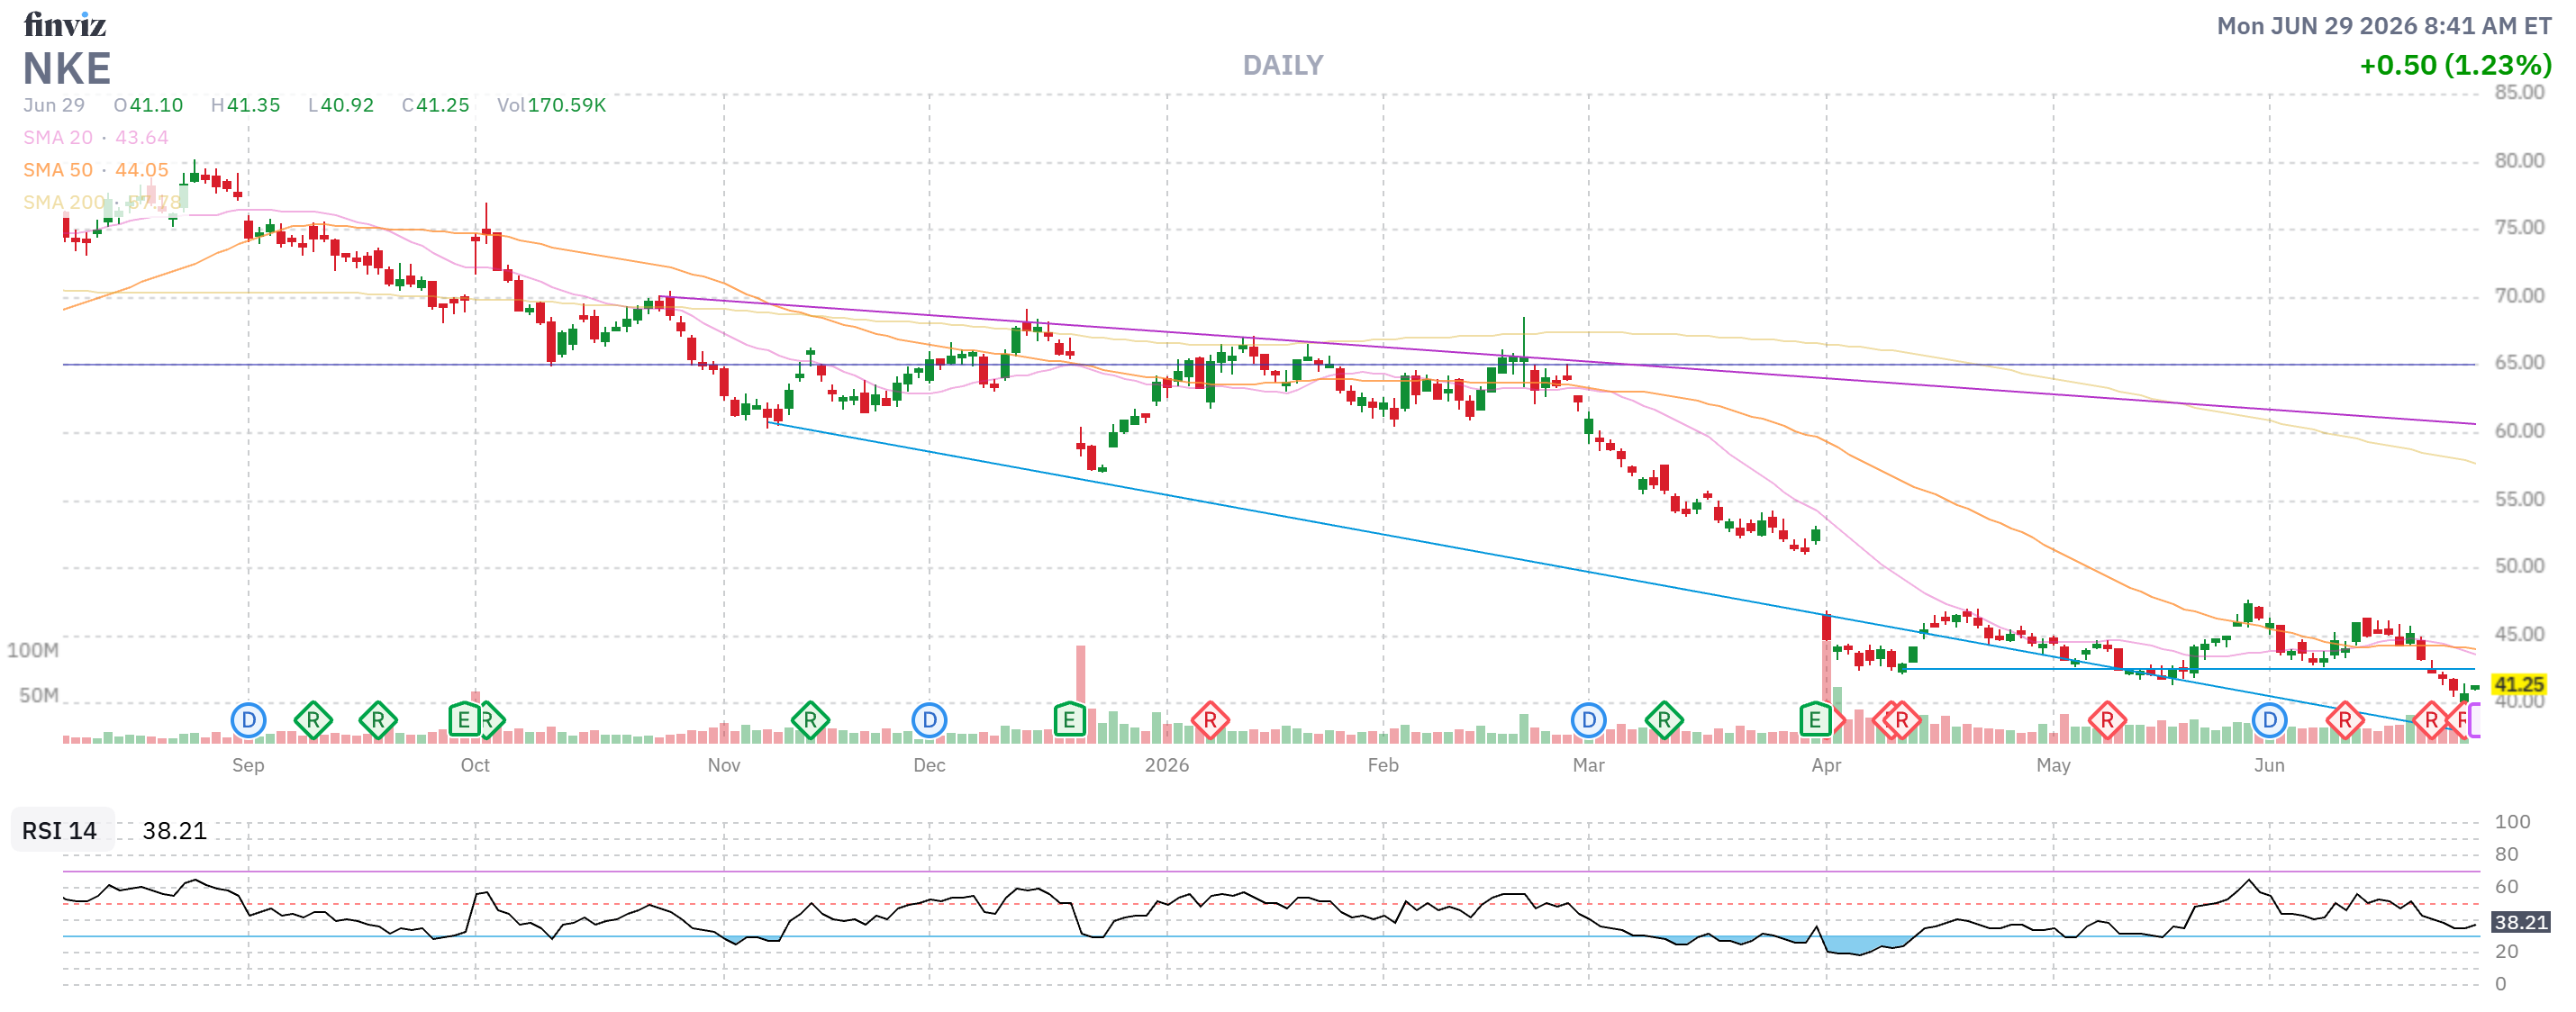Click the red rating marker in January 2026

(1210, 719)
